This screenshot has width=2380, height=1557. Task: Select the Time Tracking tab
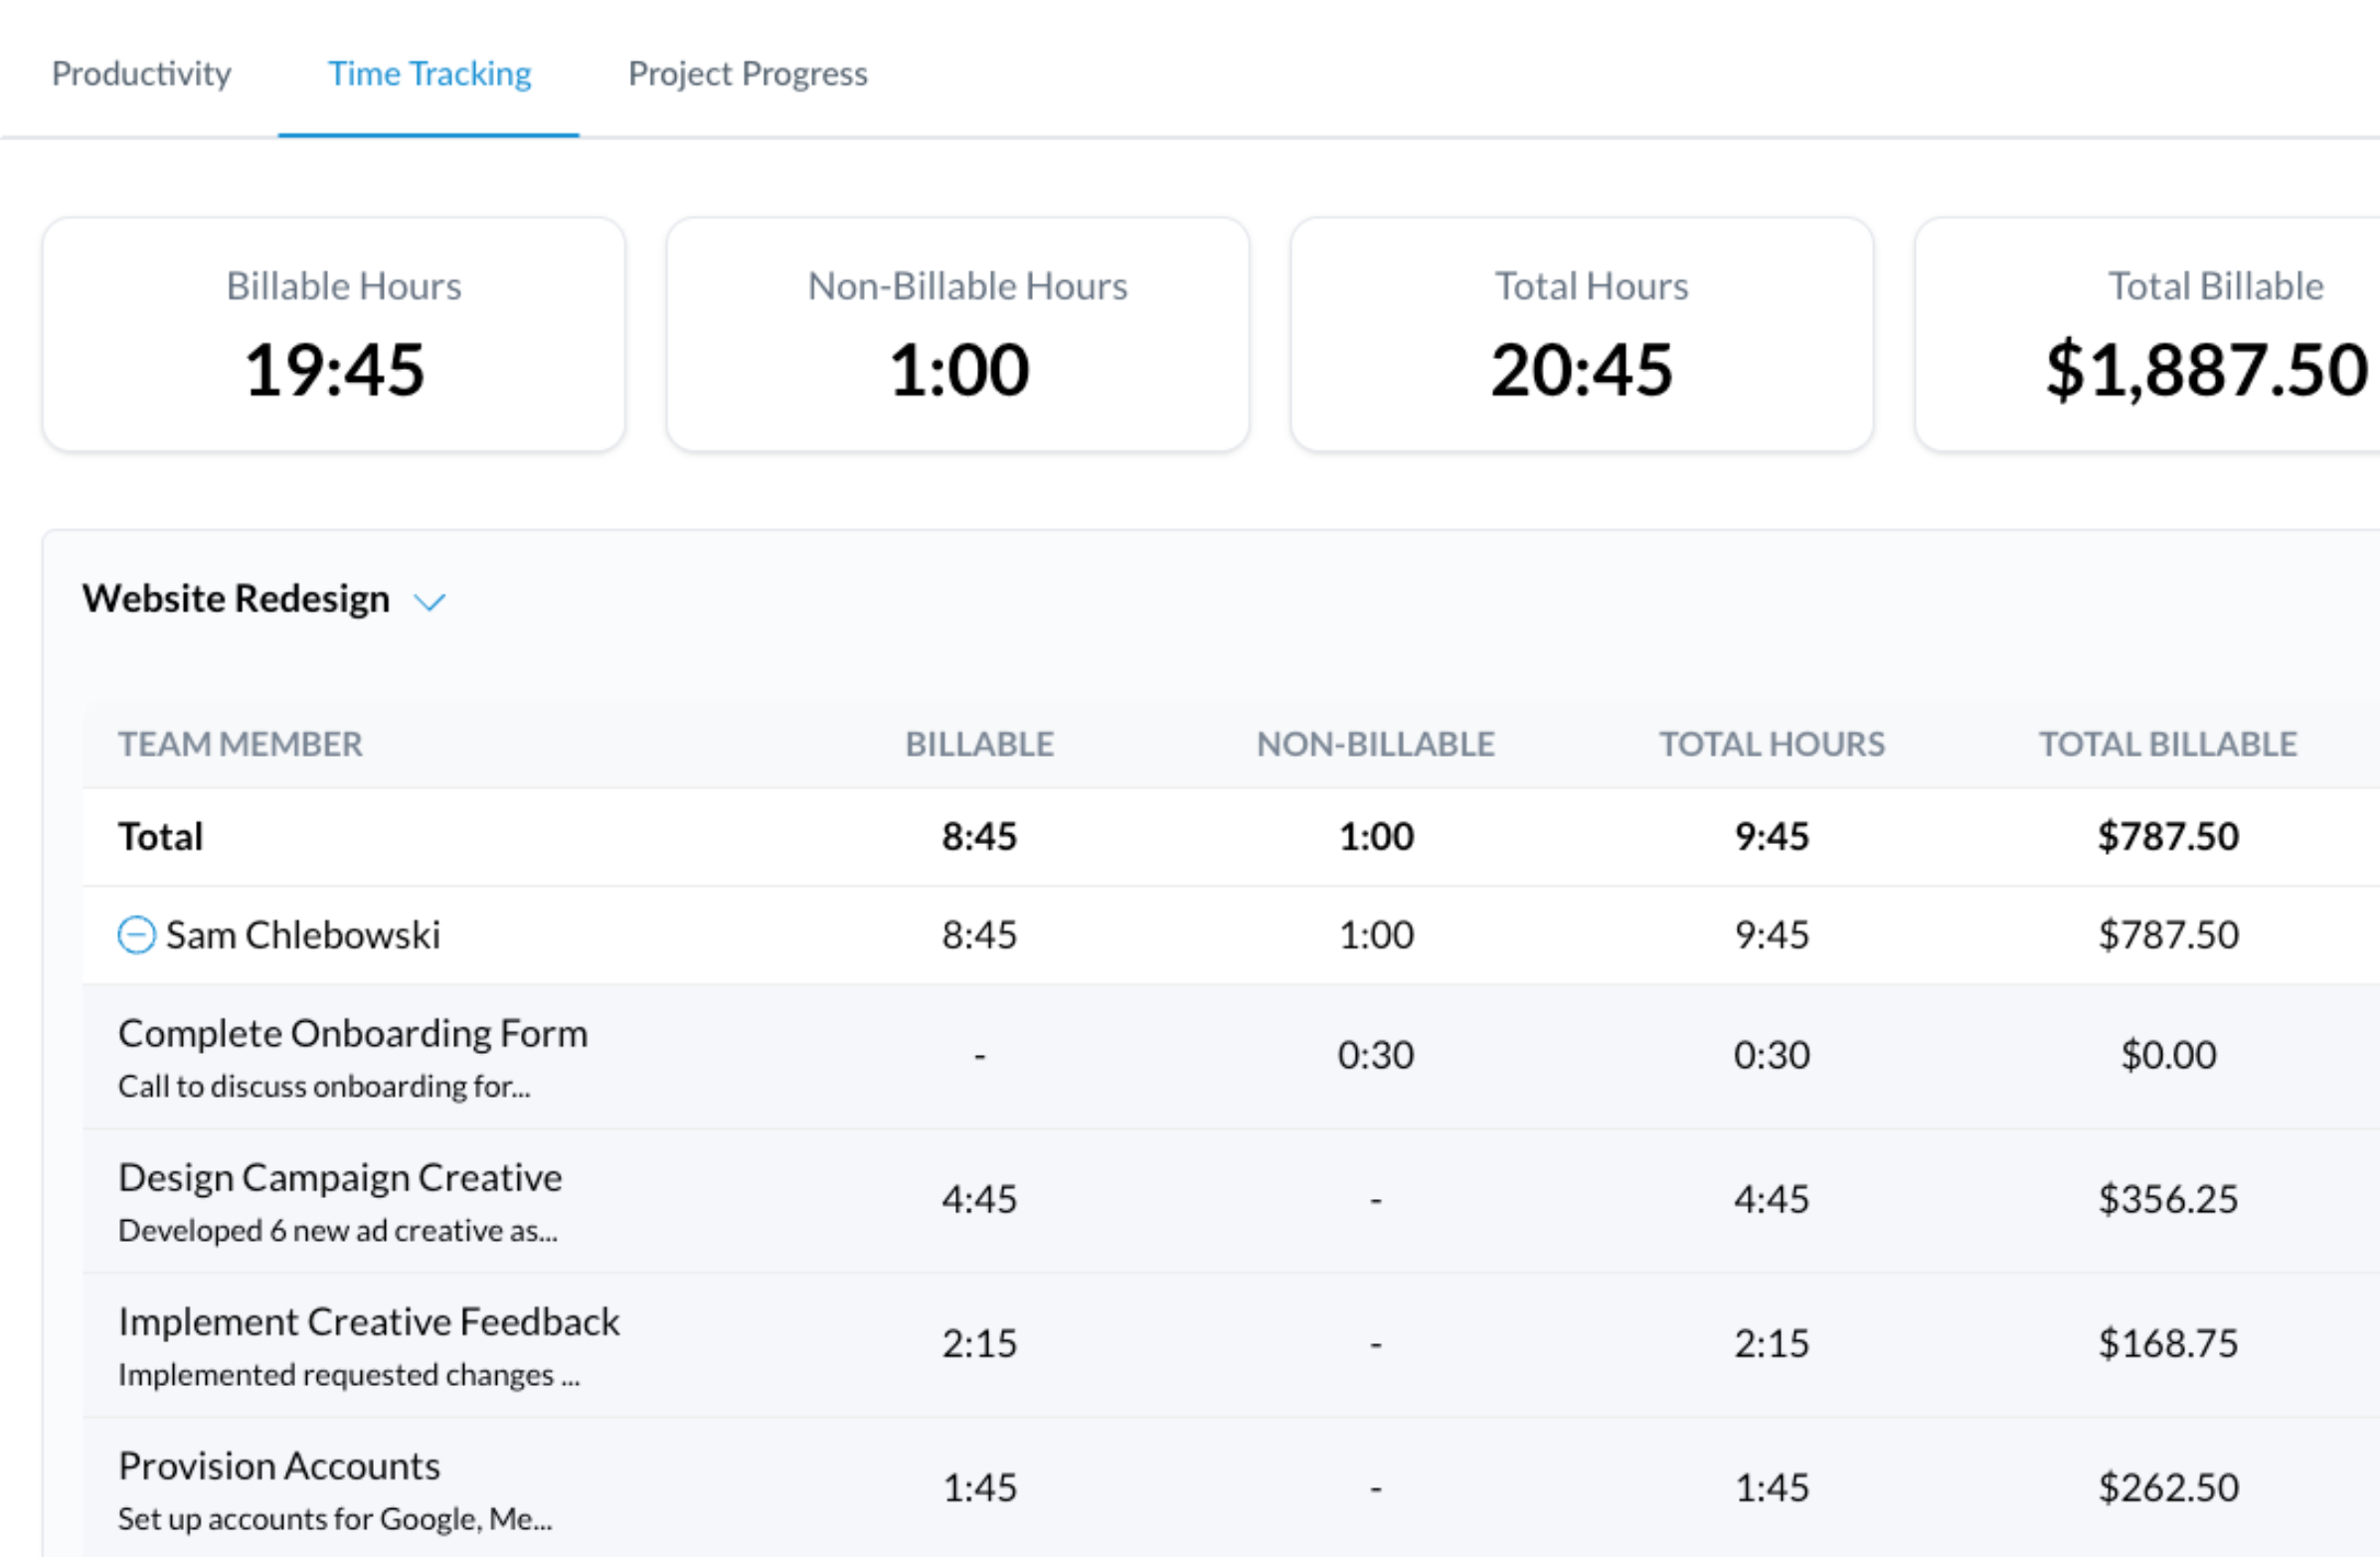click(x=429, y=74)
